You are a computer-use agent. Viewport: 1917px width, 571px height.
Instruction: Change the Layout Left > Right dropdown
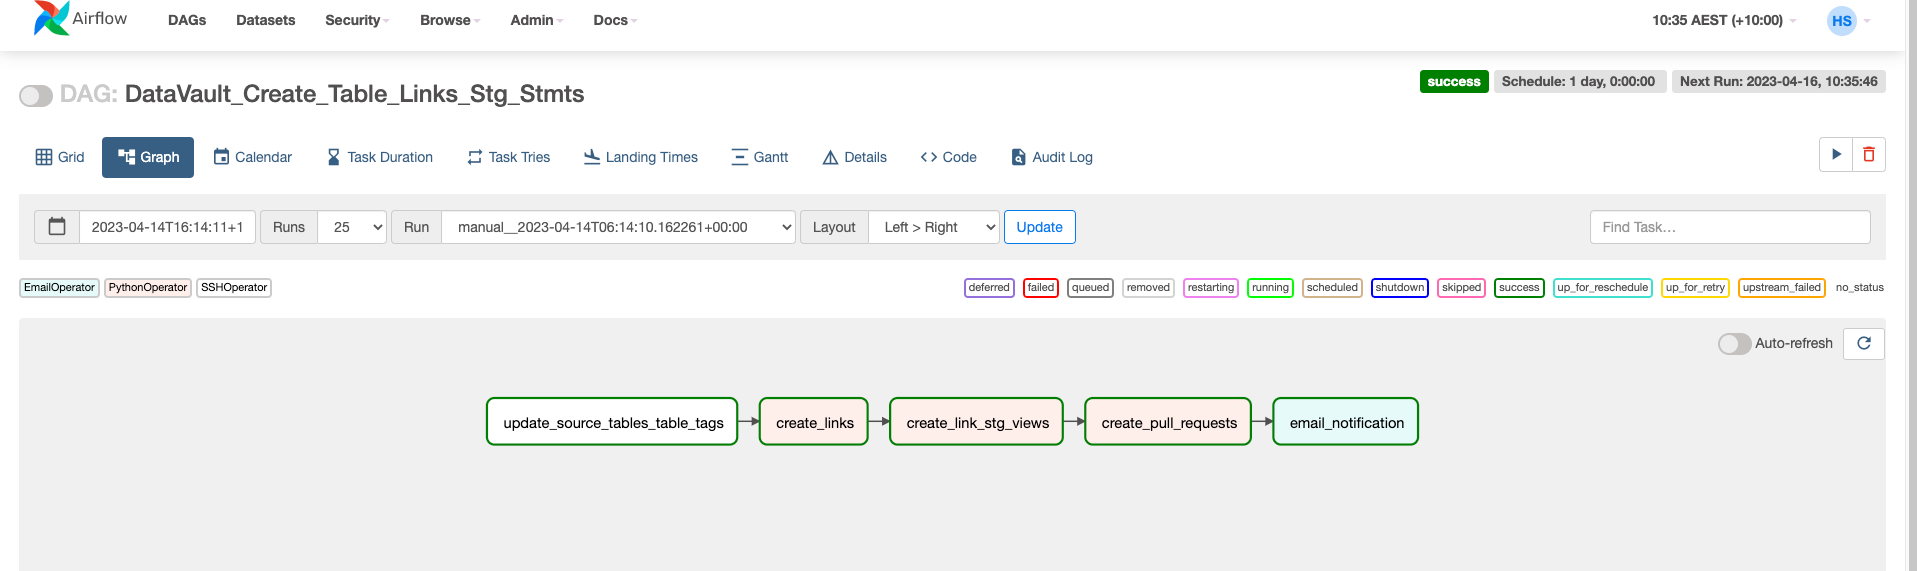(x=933, y=227)
